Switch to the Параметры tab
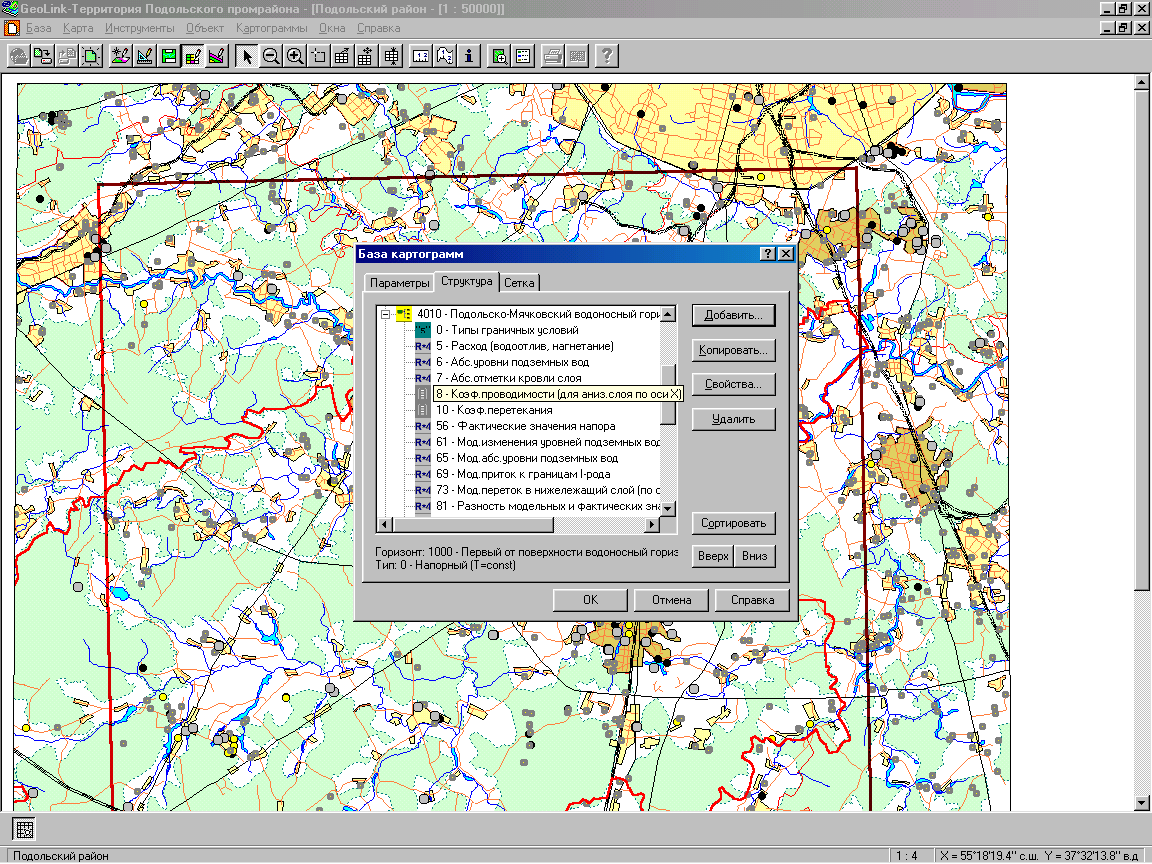 coord(399,283)
